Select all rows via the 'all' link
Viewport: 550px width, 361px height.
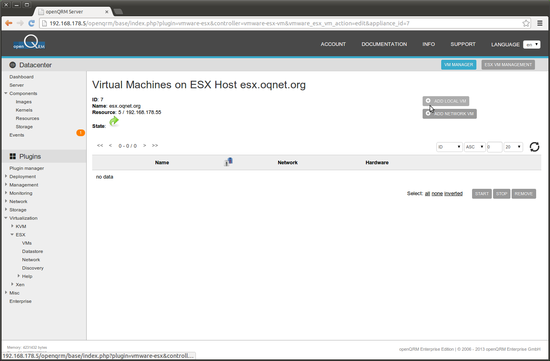pos(427,194)
